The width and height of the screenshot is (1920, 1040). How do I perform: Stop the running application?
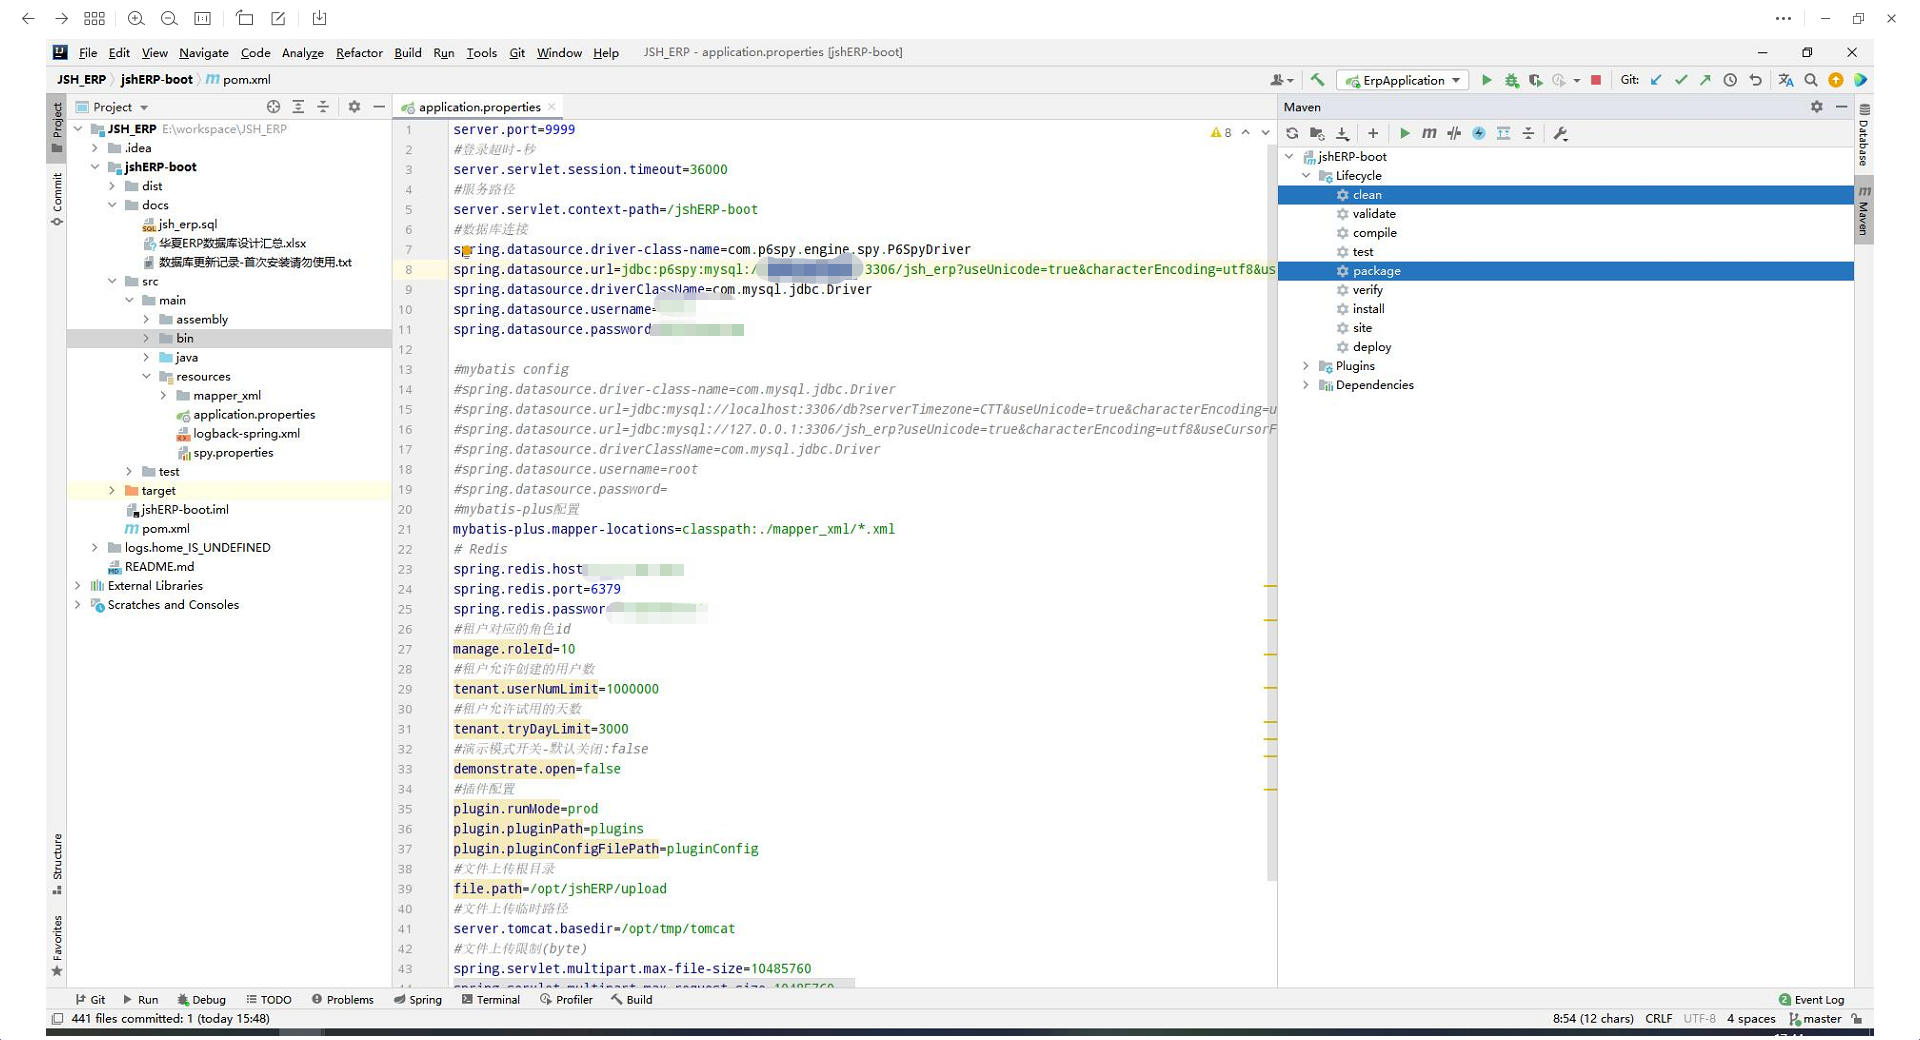tap(1596, 80)
